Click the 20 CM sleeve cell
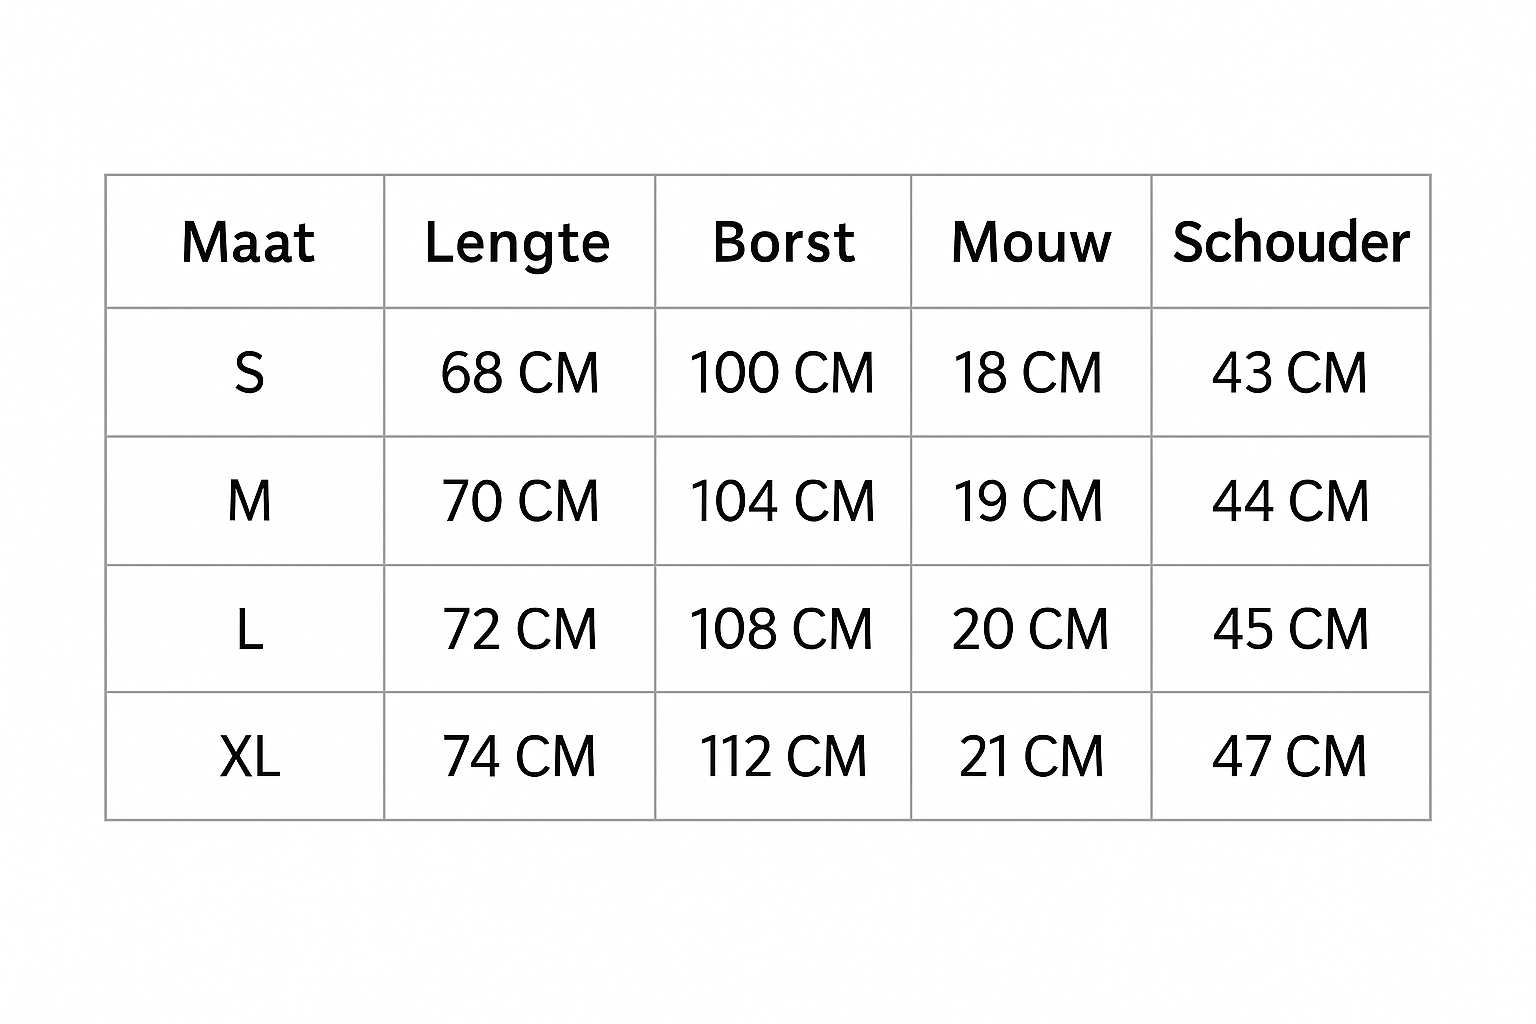 point(1030,629)
